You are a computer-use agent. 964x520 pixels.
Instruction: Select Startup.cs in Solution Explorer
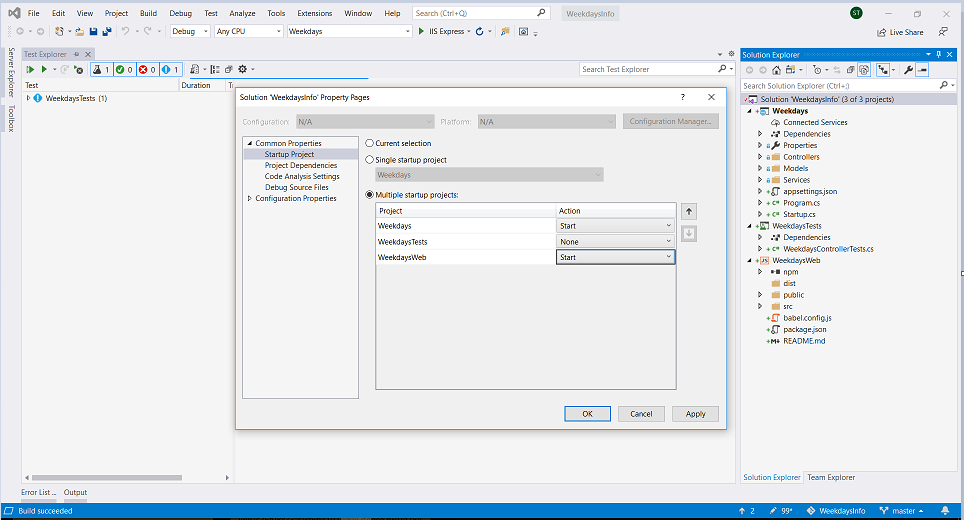(799, 215)
